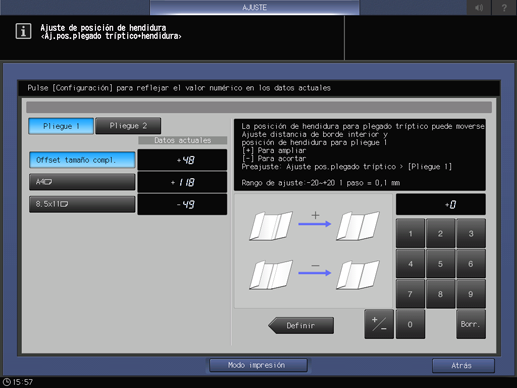Screen dimensions: 517x388
Task: Tap keypad digit 9
Action: [471, 294]
